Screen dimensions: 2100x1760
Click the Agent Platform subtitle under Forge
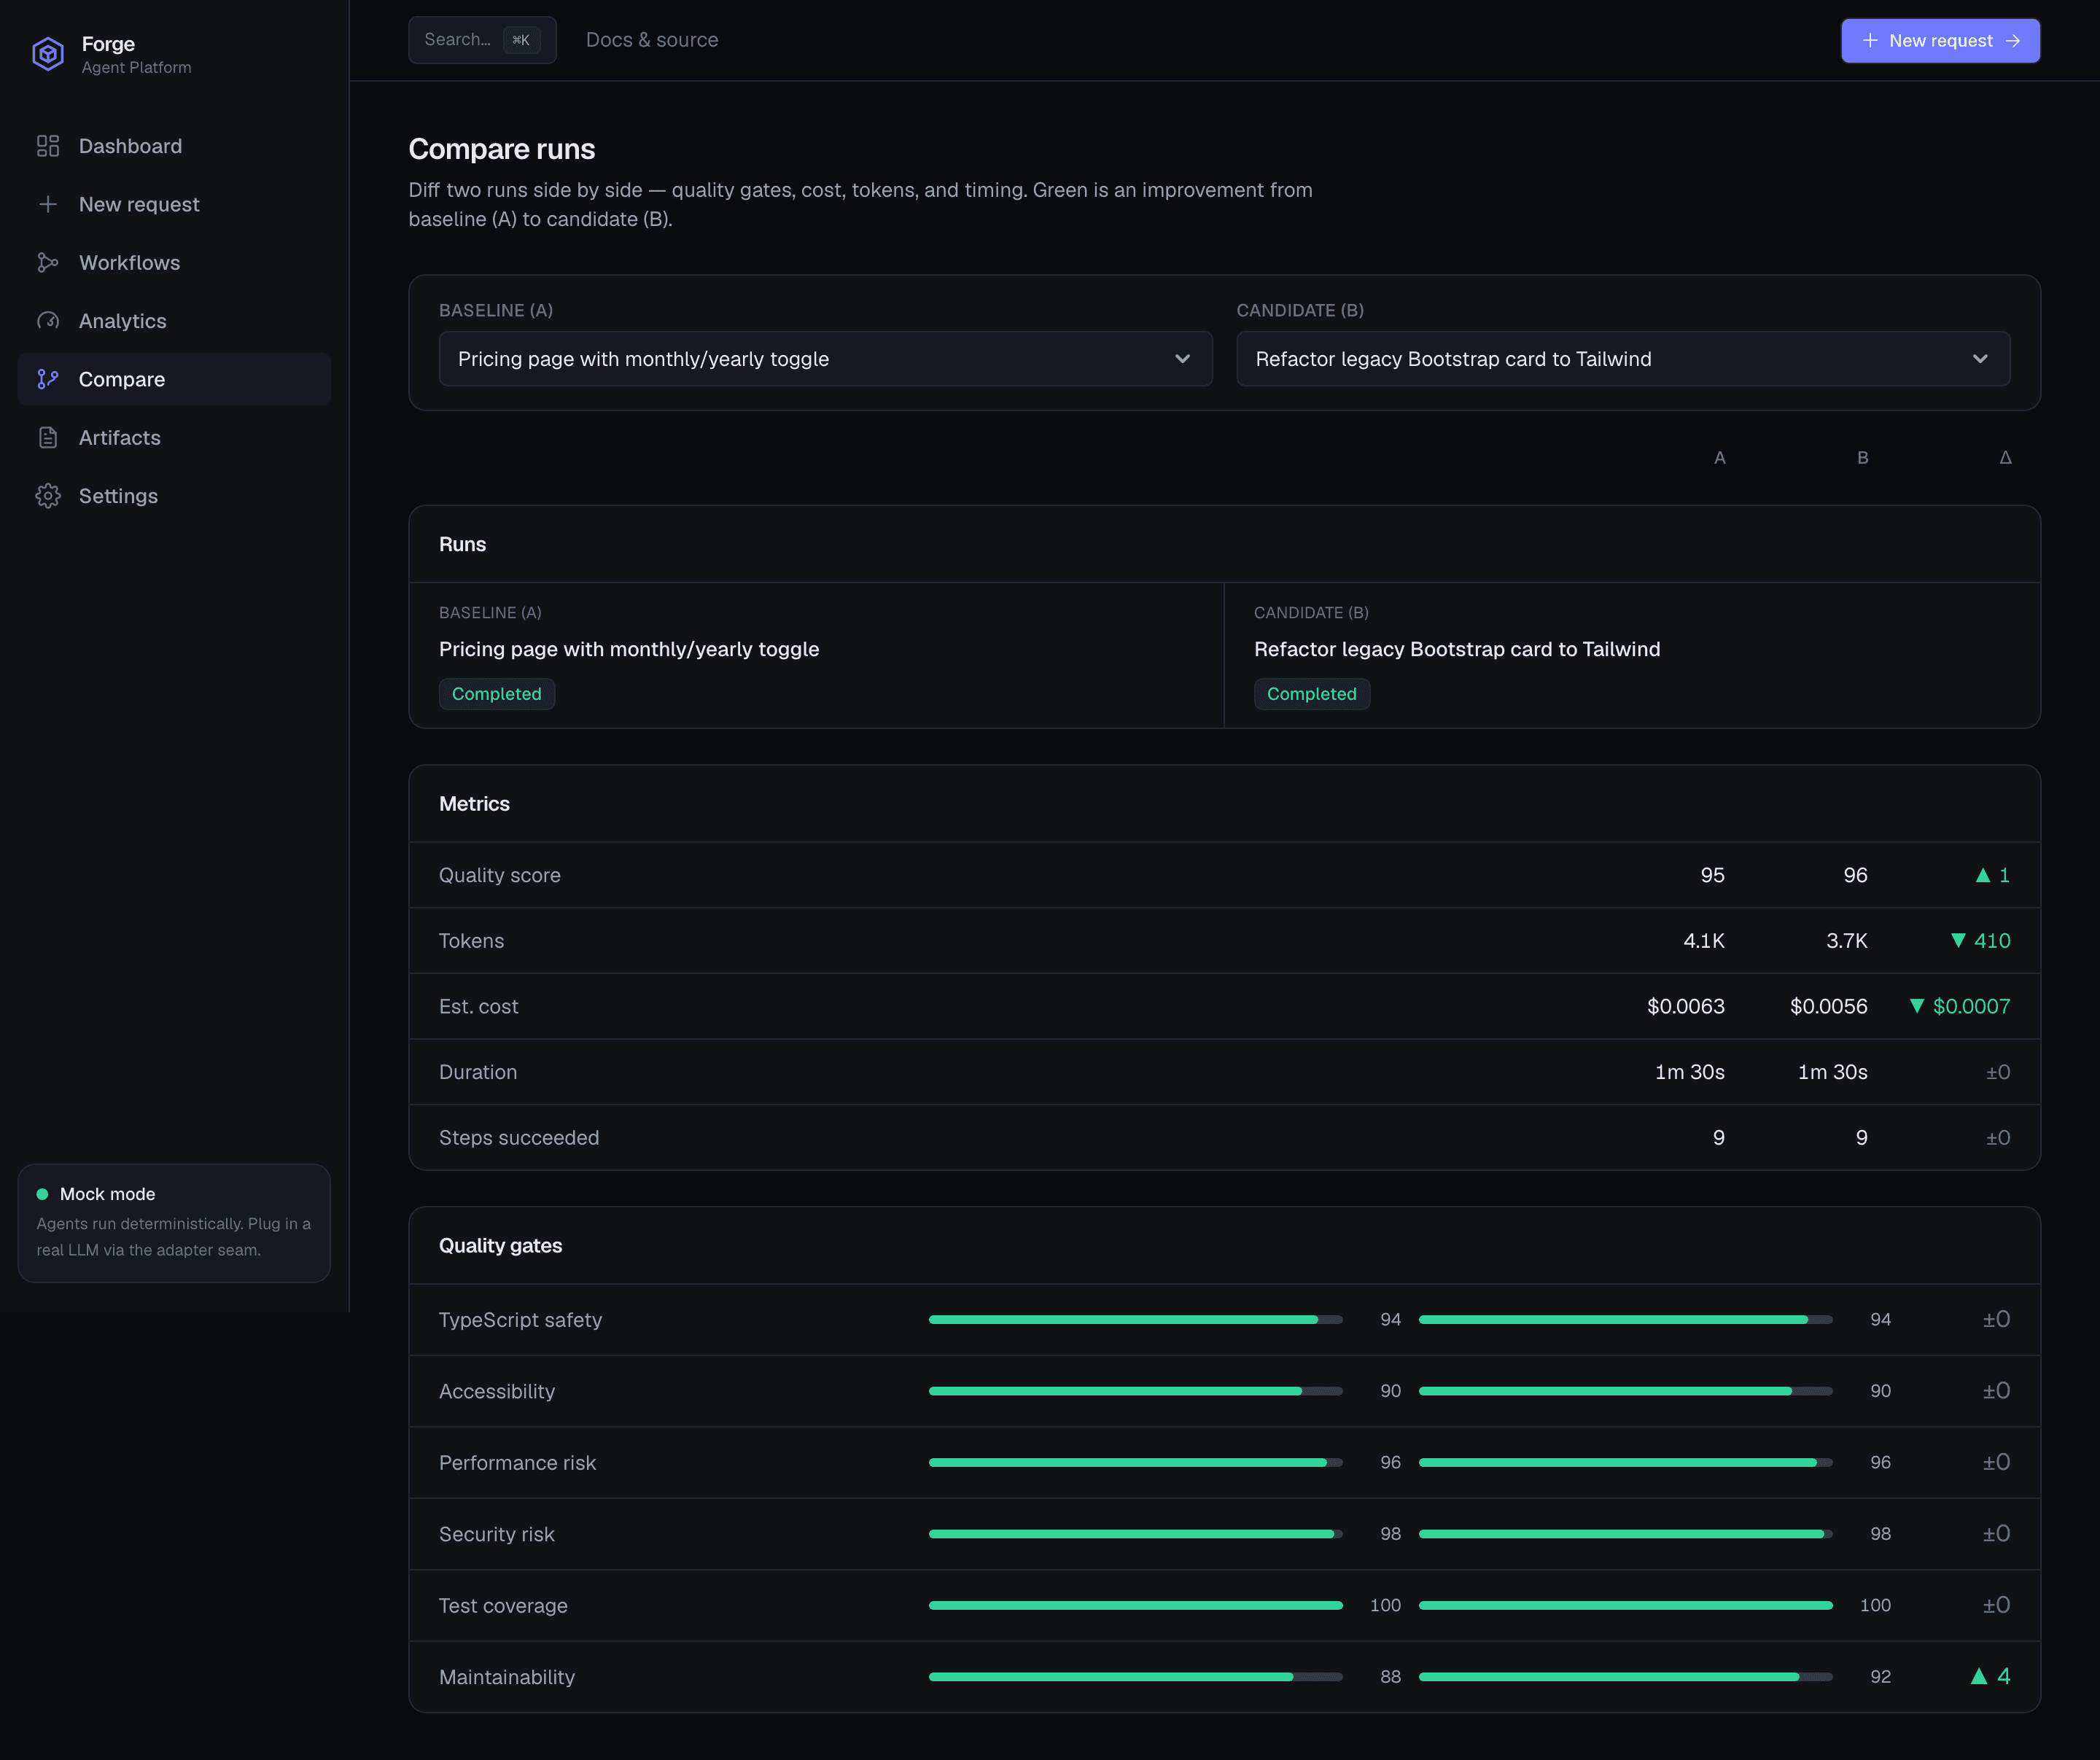[x=136, y=67]
